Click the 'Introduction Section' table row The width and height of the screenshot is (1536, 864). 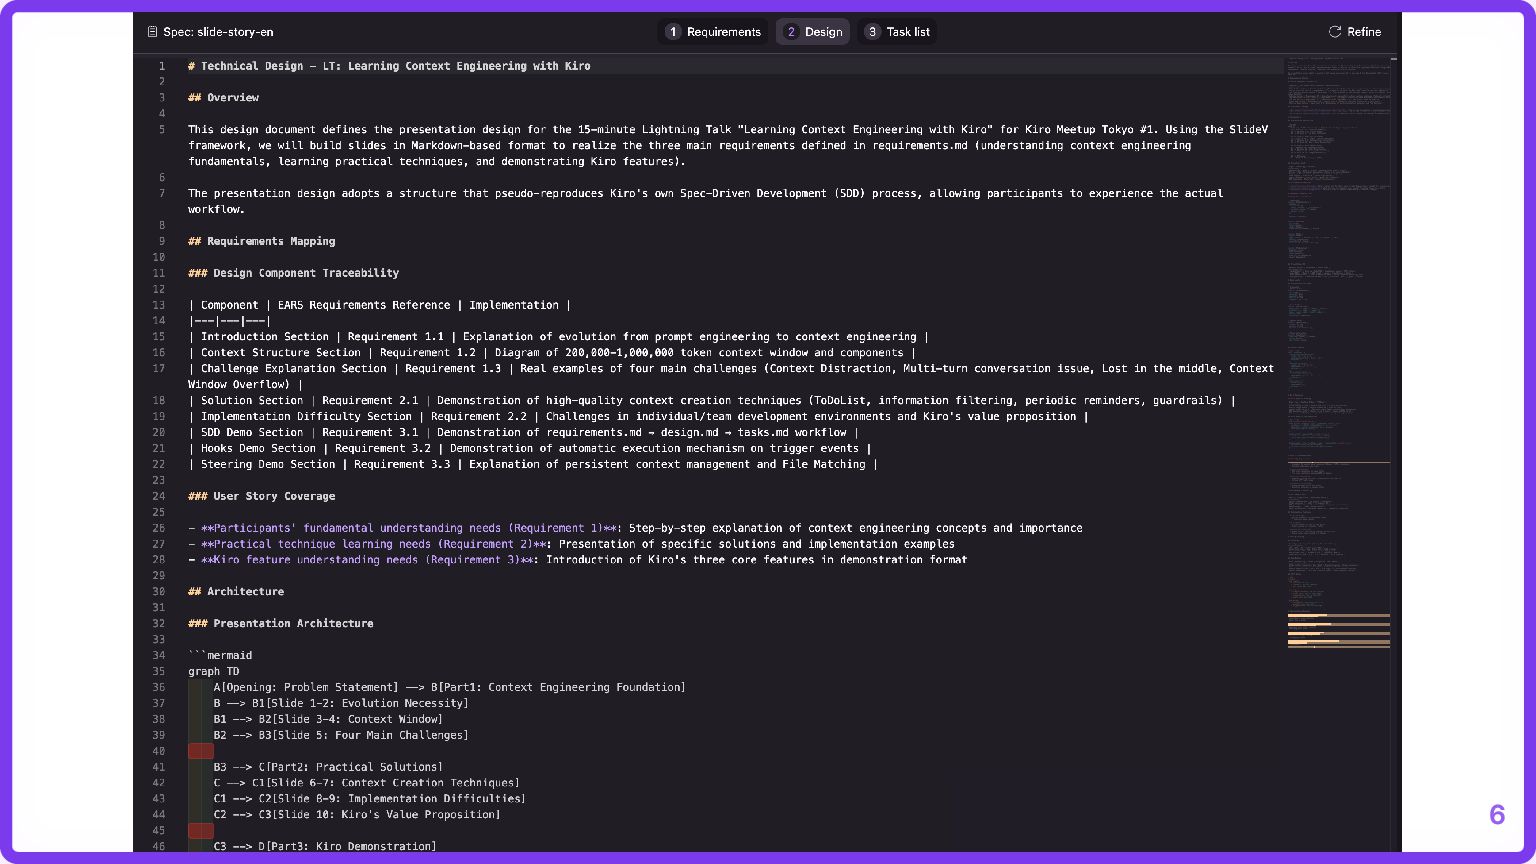click(x=558, y=337)
